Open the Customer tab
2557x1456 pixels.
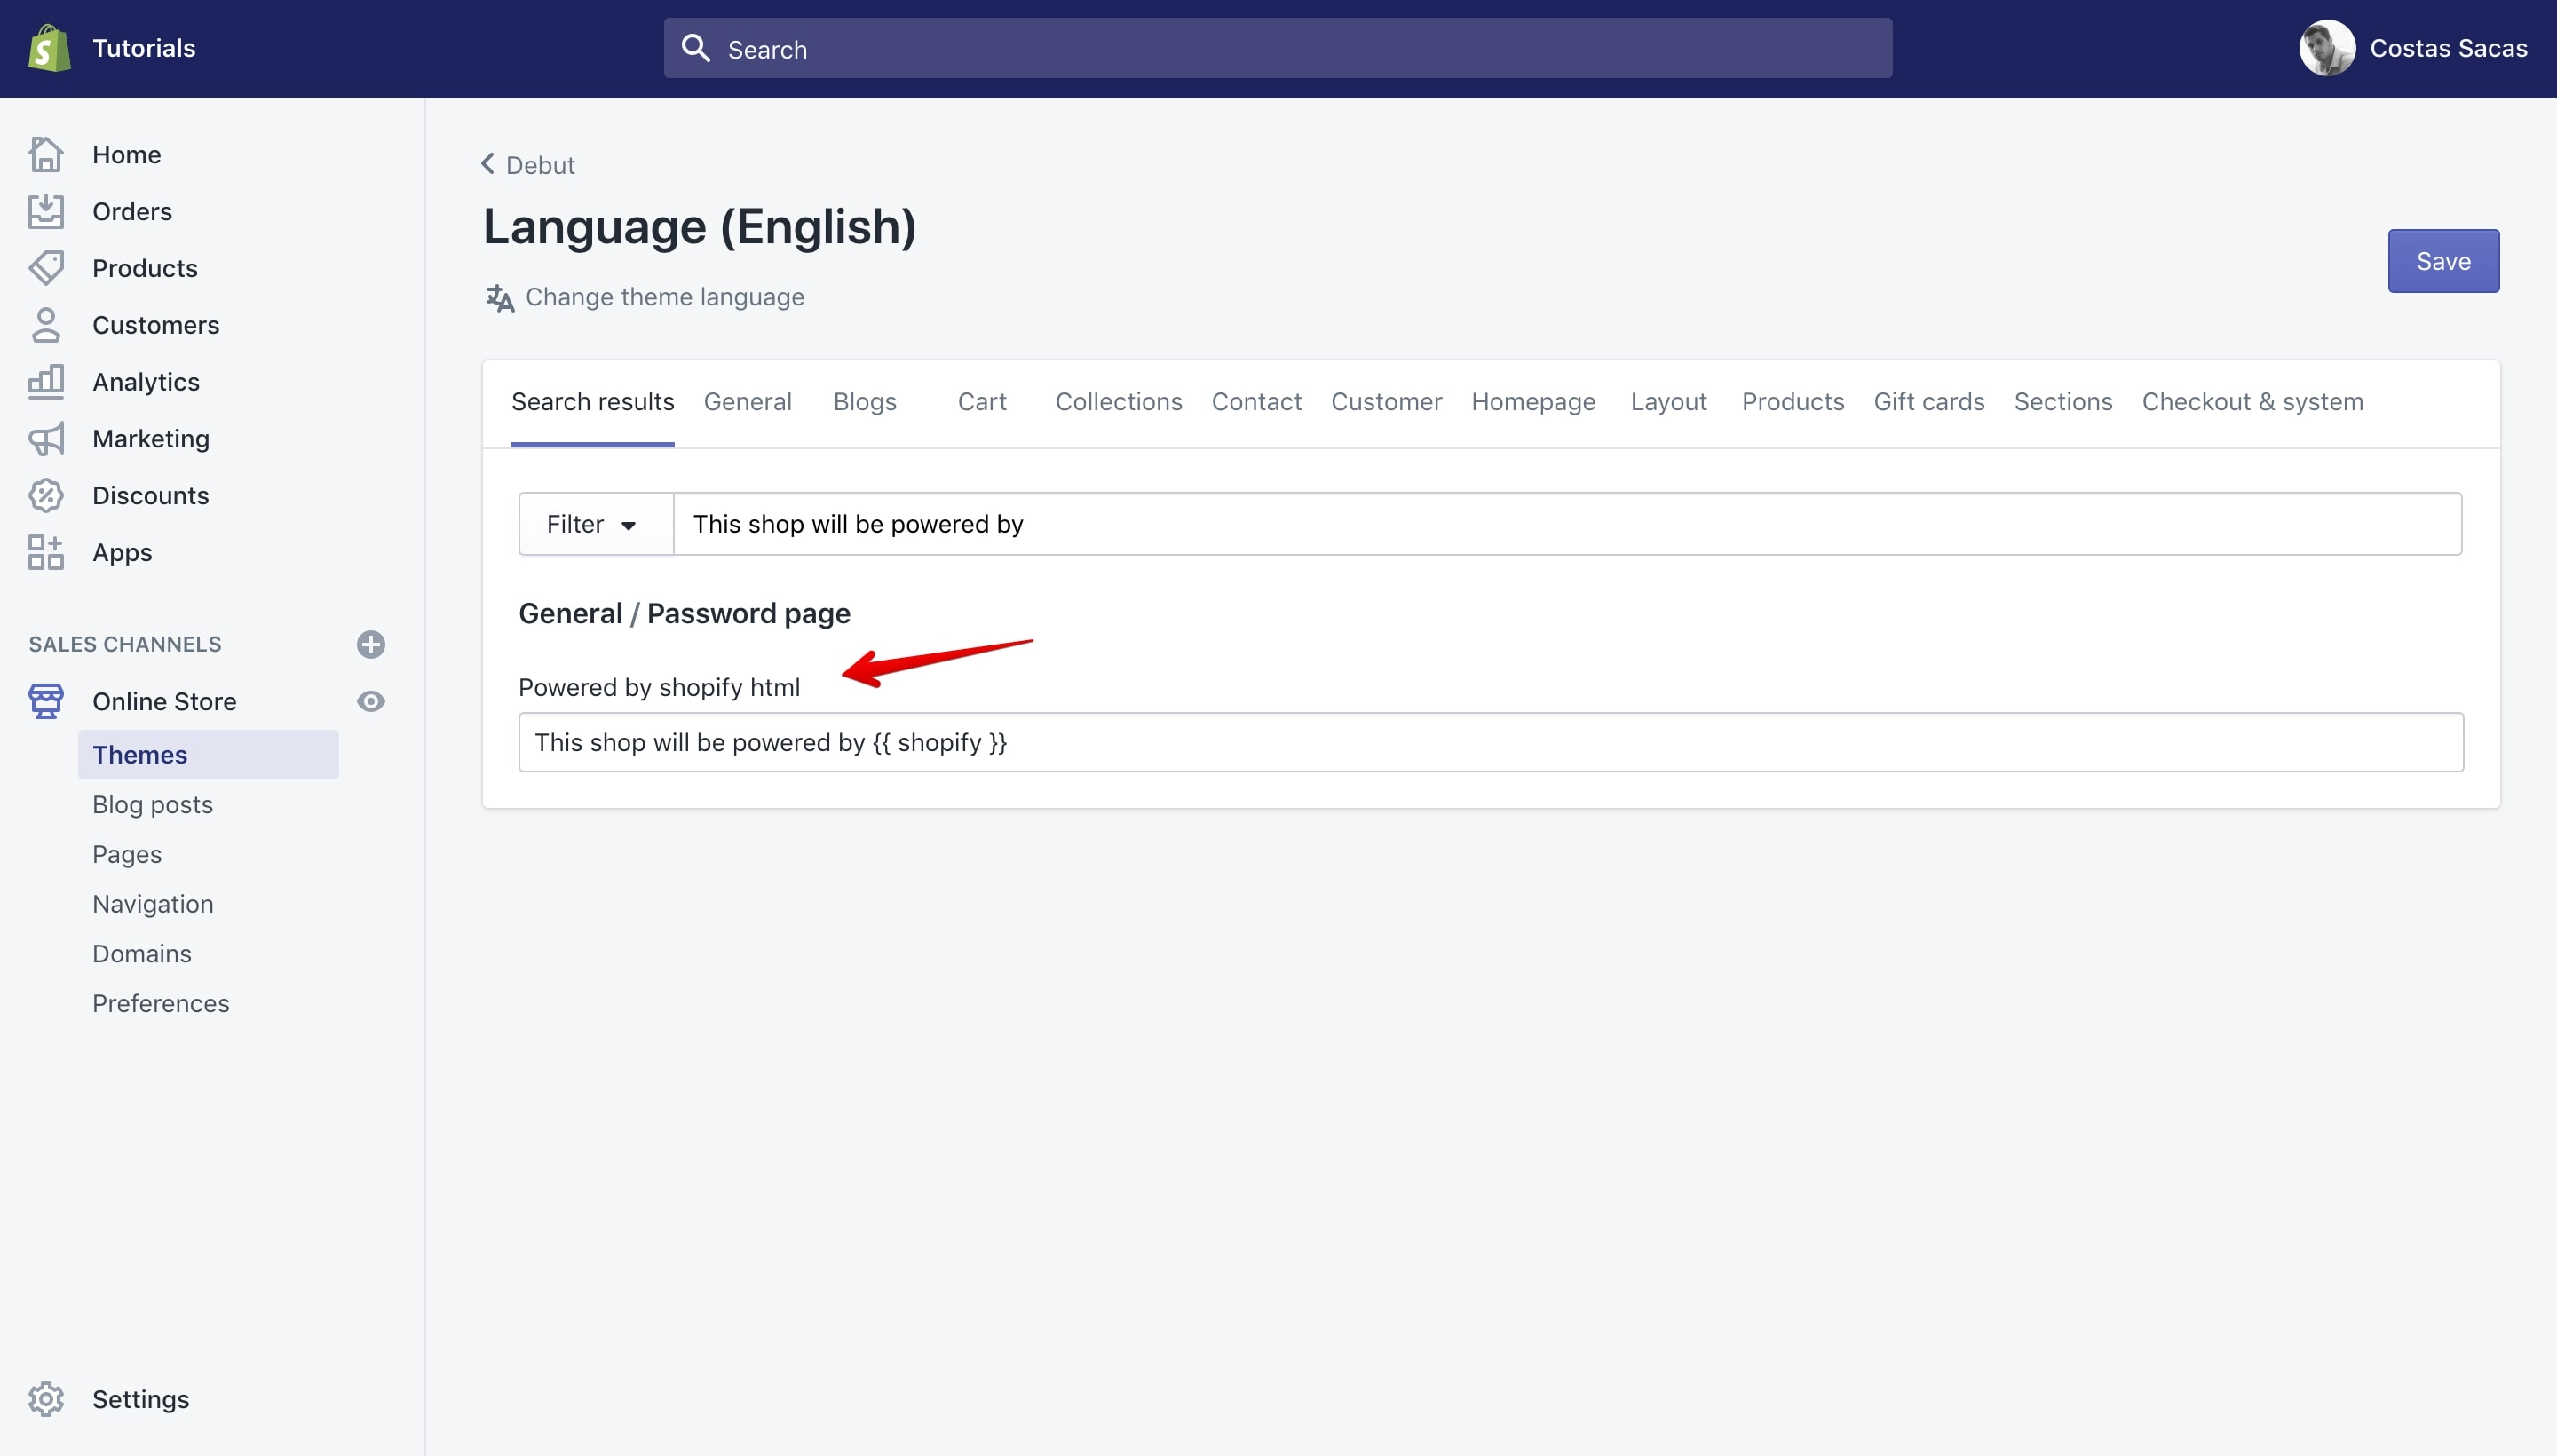coord(1386,402)
